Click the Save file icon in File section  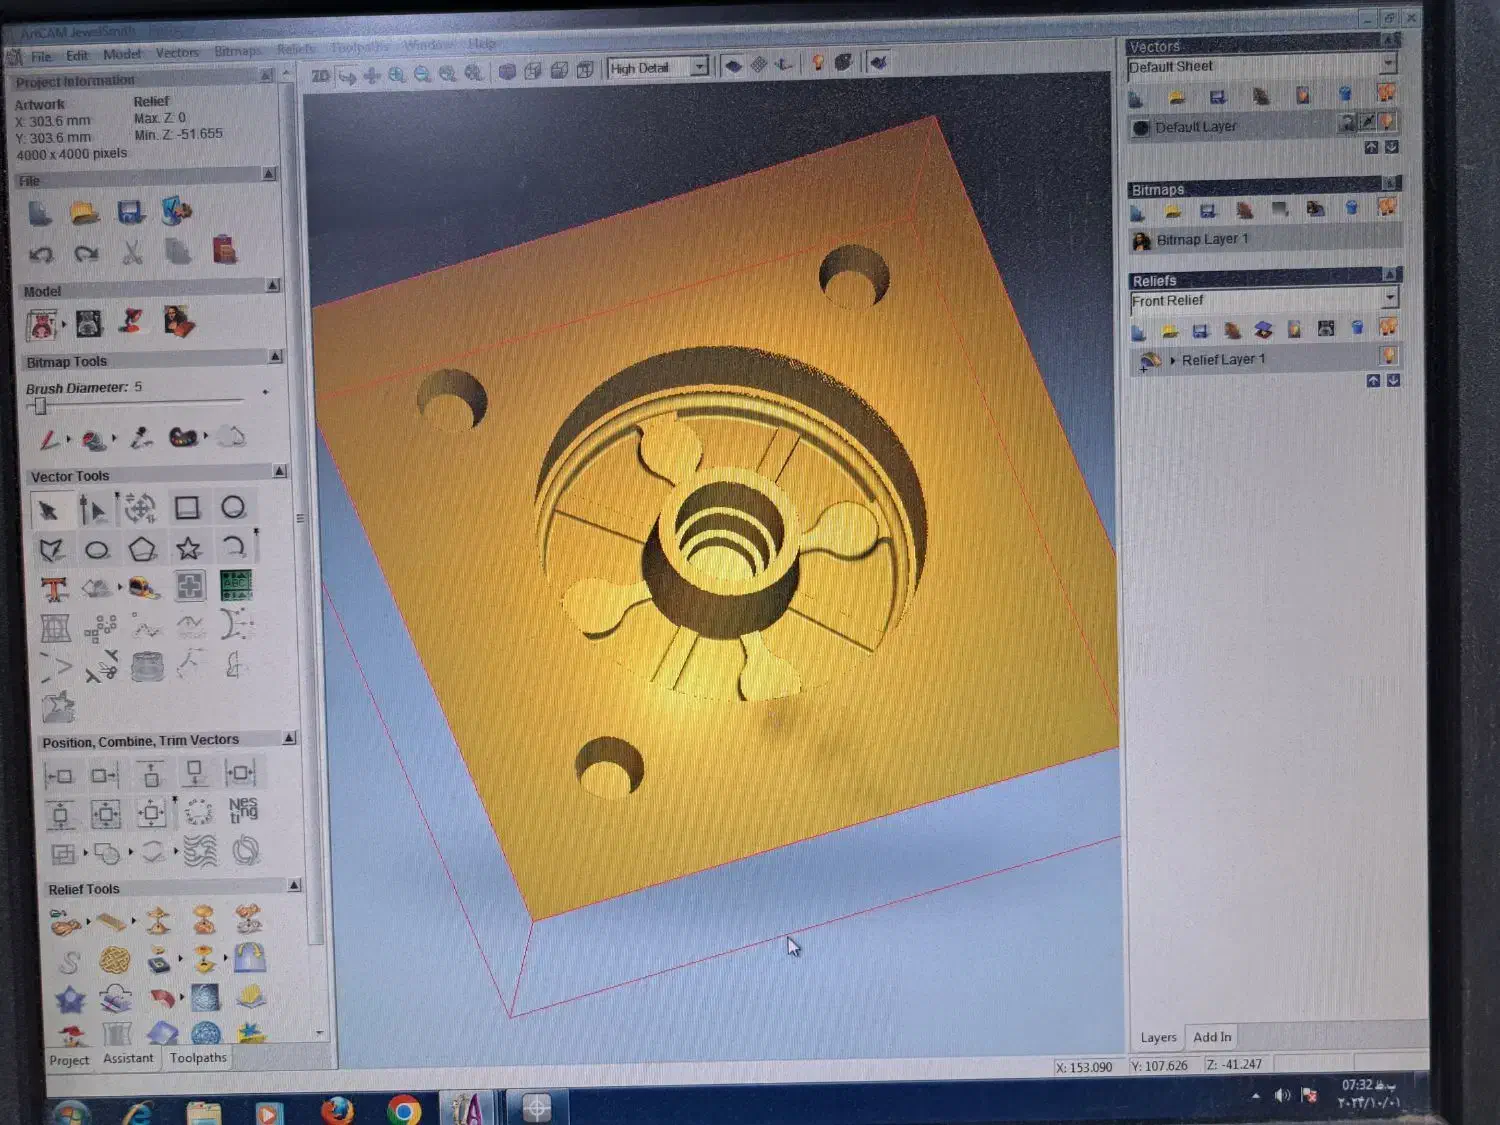[x=130, y=212]
